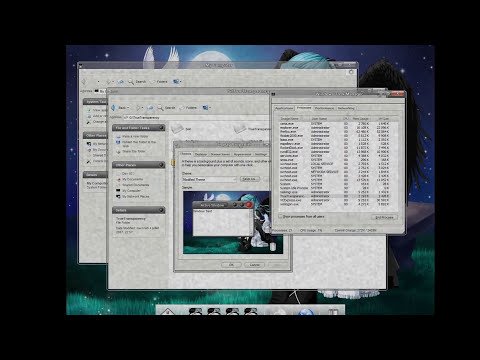
Task: Click Other Places header in My Computer window
Action: pos(95,135)
